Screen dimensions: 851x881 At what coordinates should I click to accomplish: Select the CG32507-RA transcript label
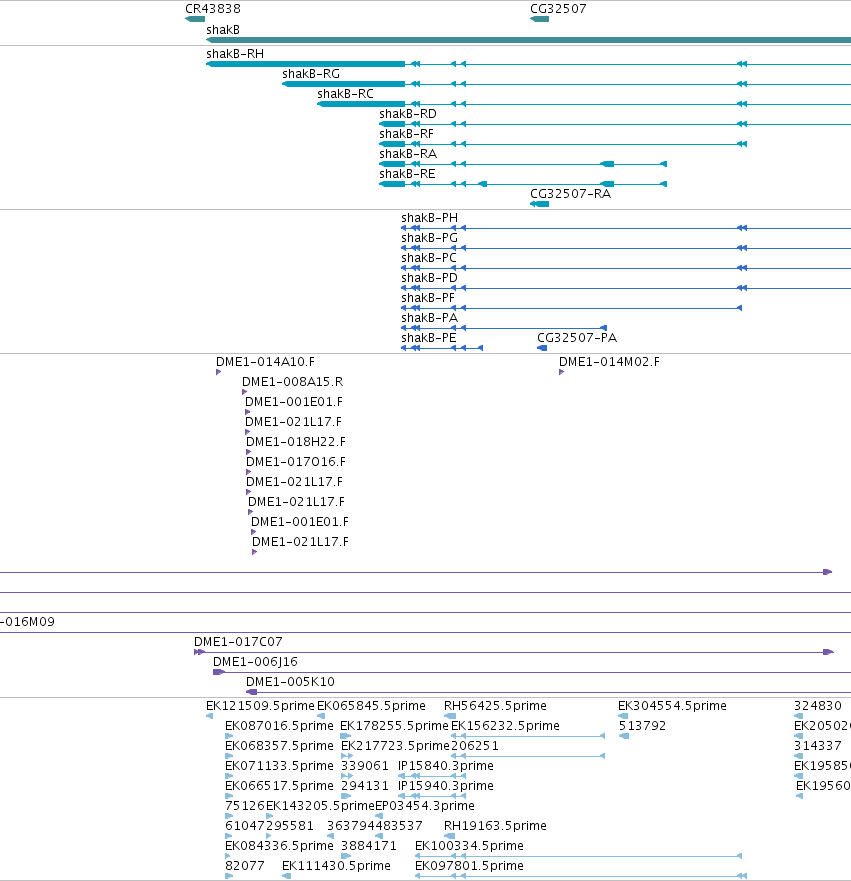click(570, 194)
